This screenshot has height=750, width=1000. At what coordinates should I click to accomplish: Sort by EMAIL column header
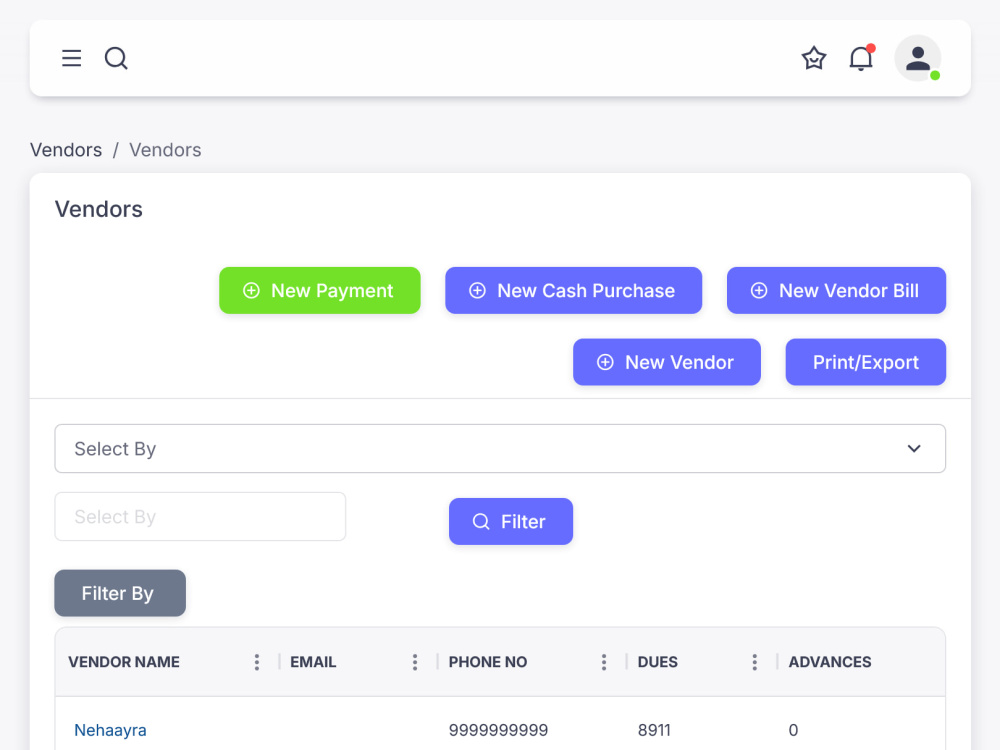[313, 662]
